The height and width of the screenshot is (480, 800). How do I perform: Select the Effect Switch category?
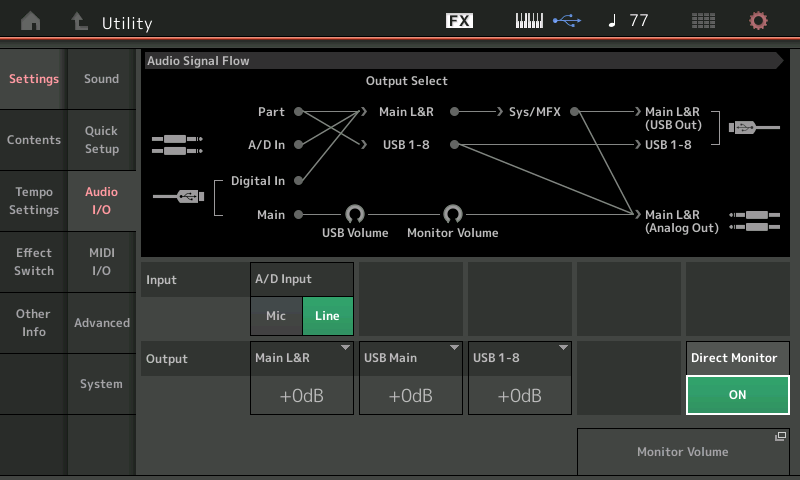tap(34, 262)
